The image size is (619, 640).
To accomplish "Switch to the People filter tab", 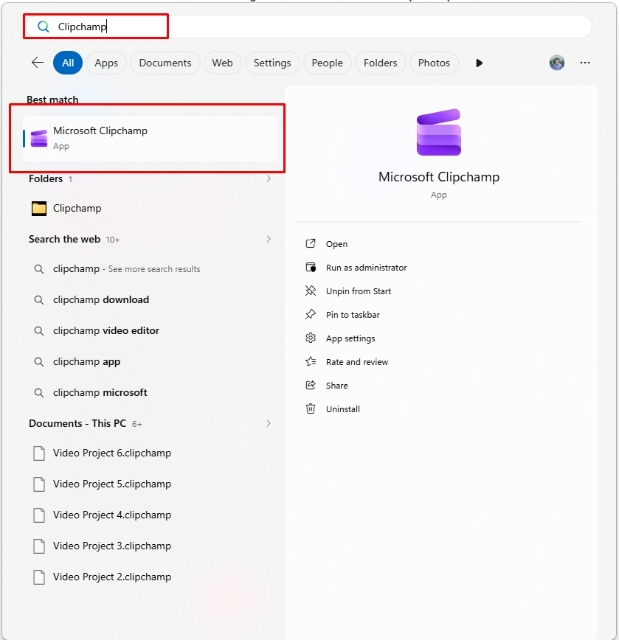I will pos(327,63).
